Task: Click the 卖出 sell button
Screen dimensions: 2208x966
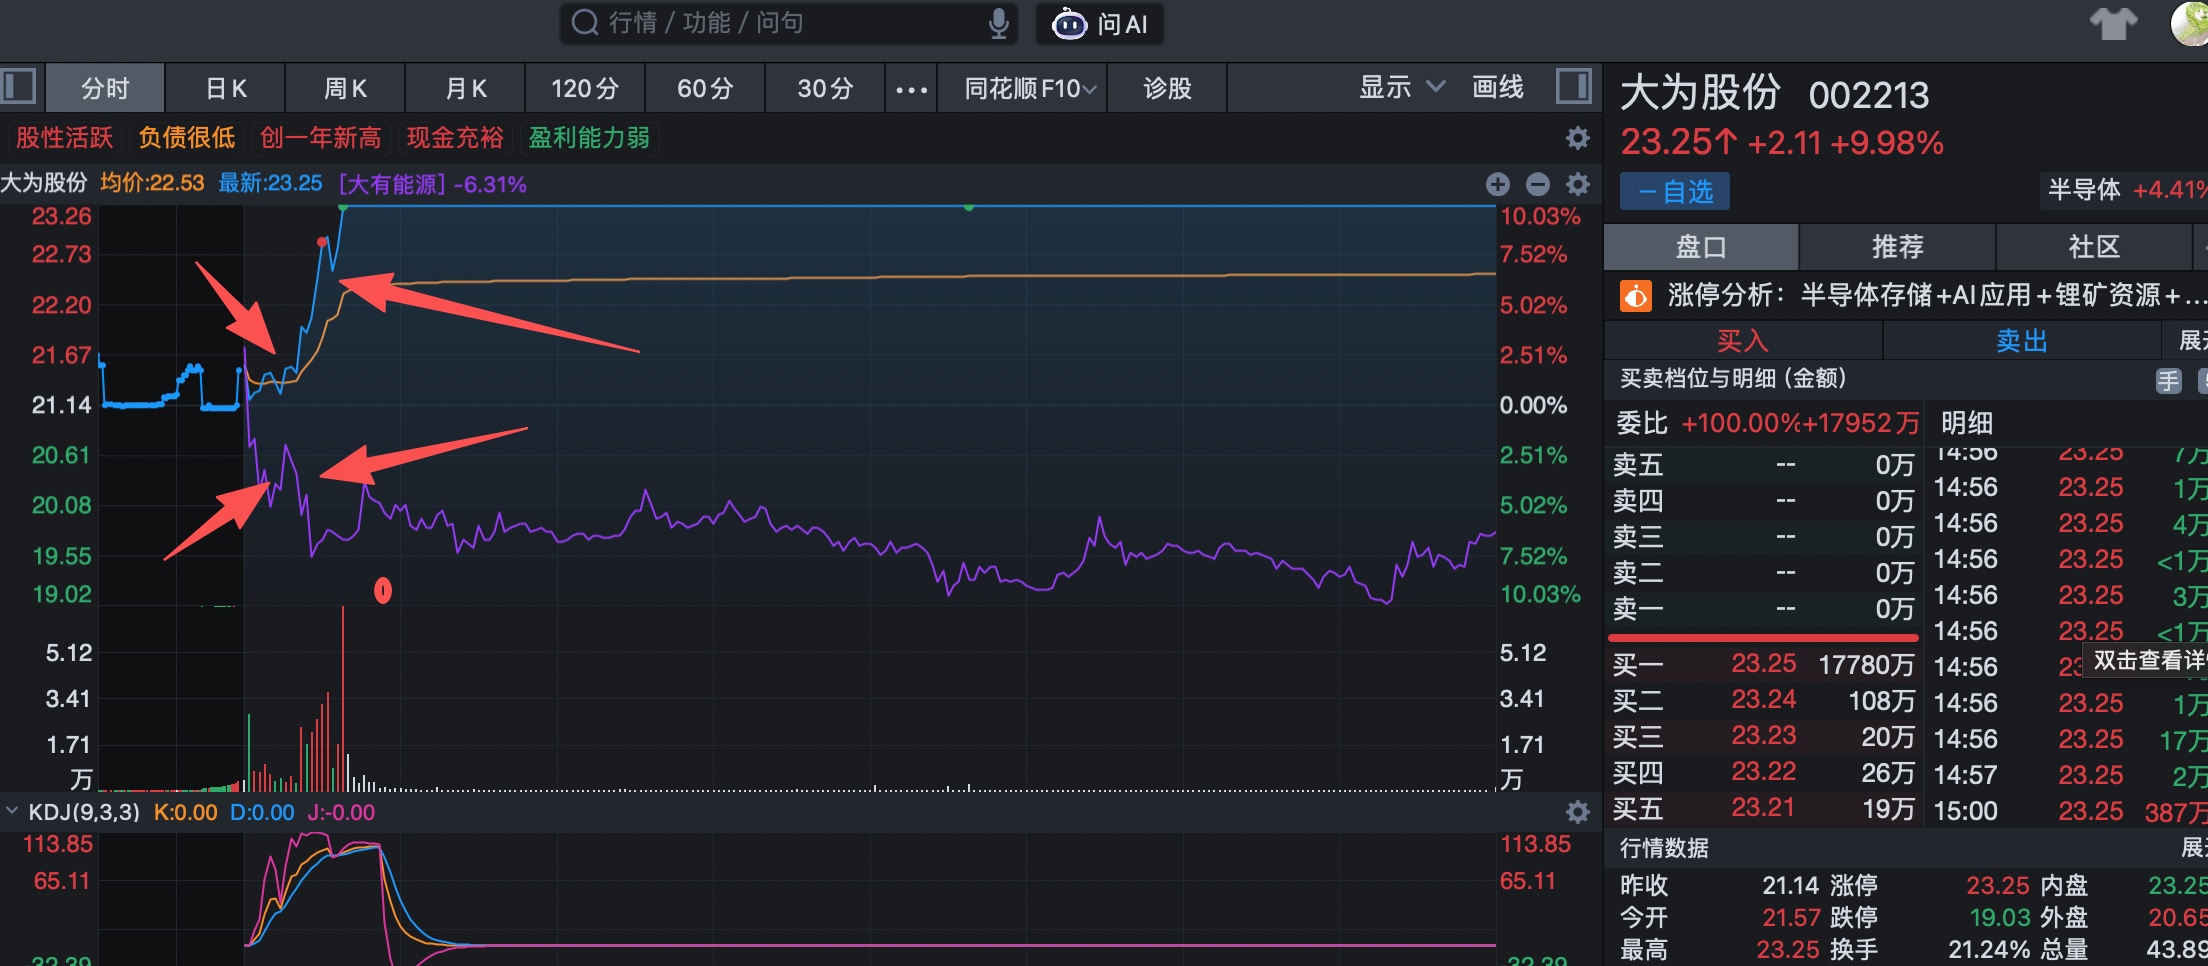Action: (x=2021, y=341)
